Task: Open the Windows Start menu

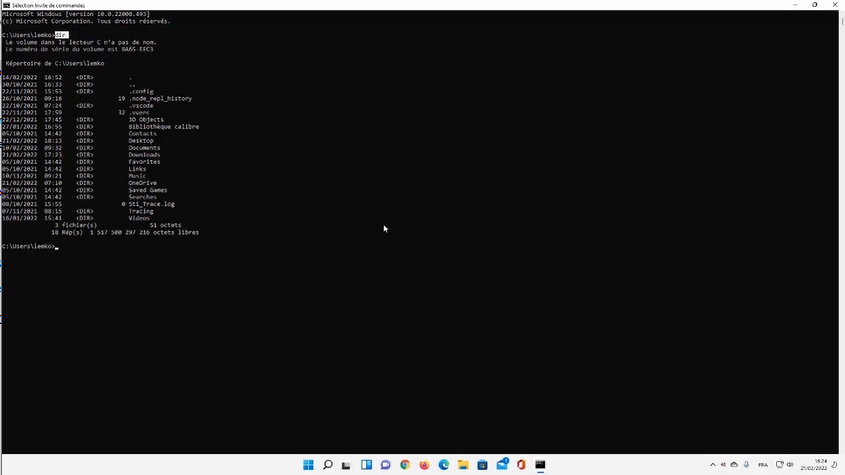Action: coord(308,465)
